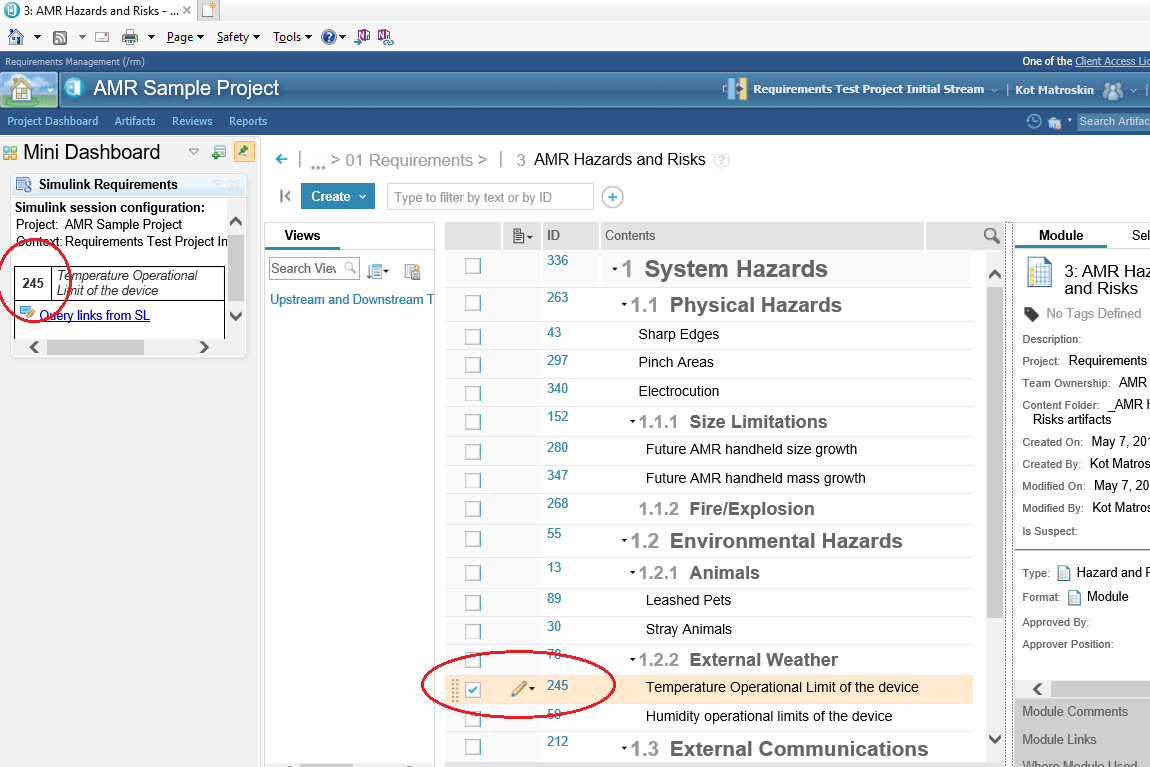
Task: Click the pencil edit icon on row 245
Action: click(519, 688)
